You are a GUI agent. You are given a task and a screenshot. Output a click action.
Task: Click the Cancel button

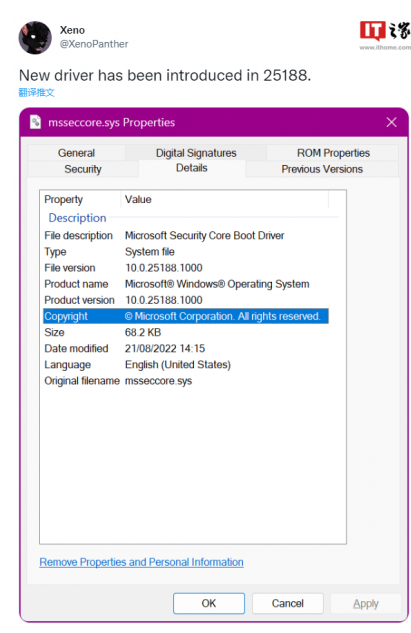287,604
